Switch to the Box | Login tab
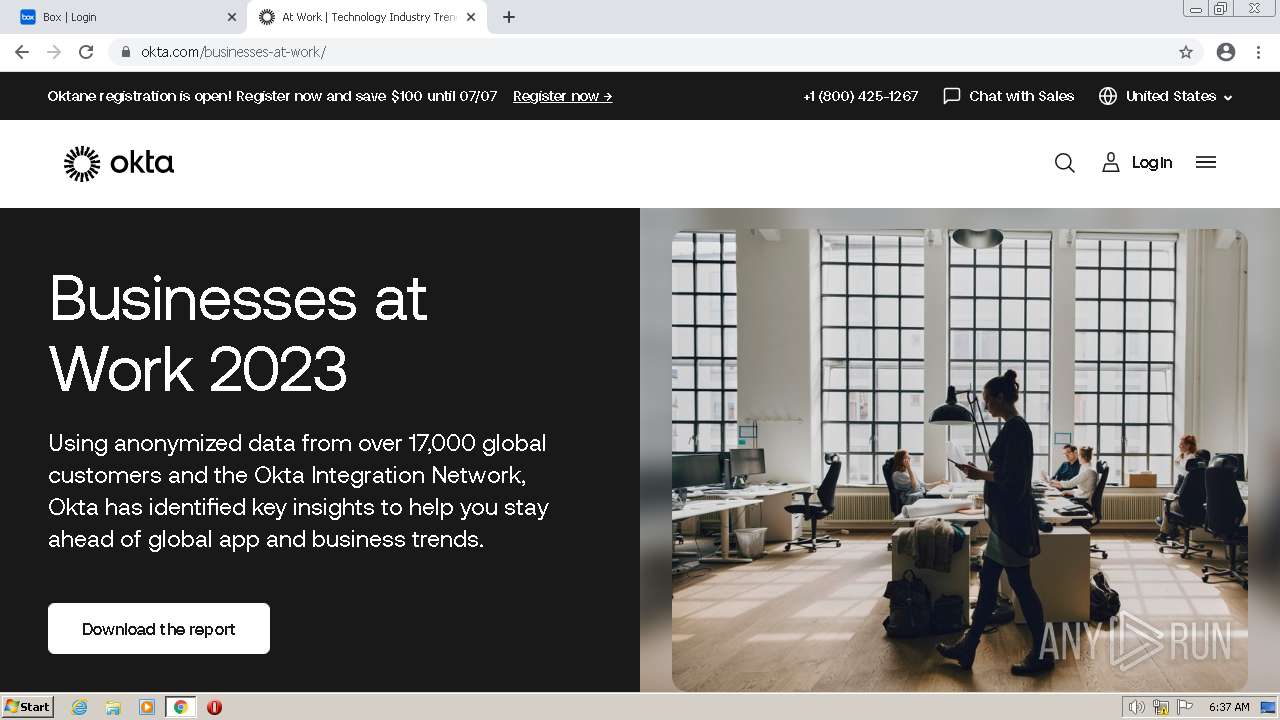Screen dimensions: 1280x720 [x=128, y=17]
